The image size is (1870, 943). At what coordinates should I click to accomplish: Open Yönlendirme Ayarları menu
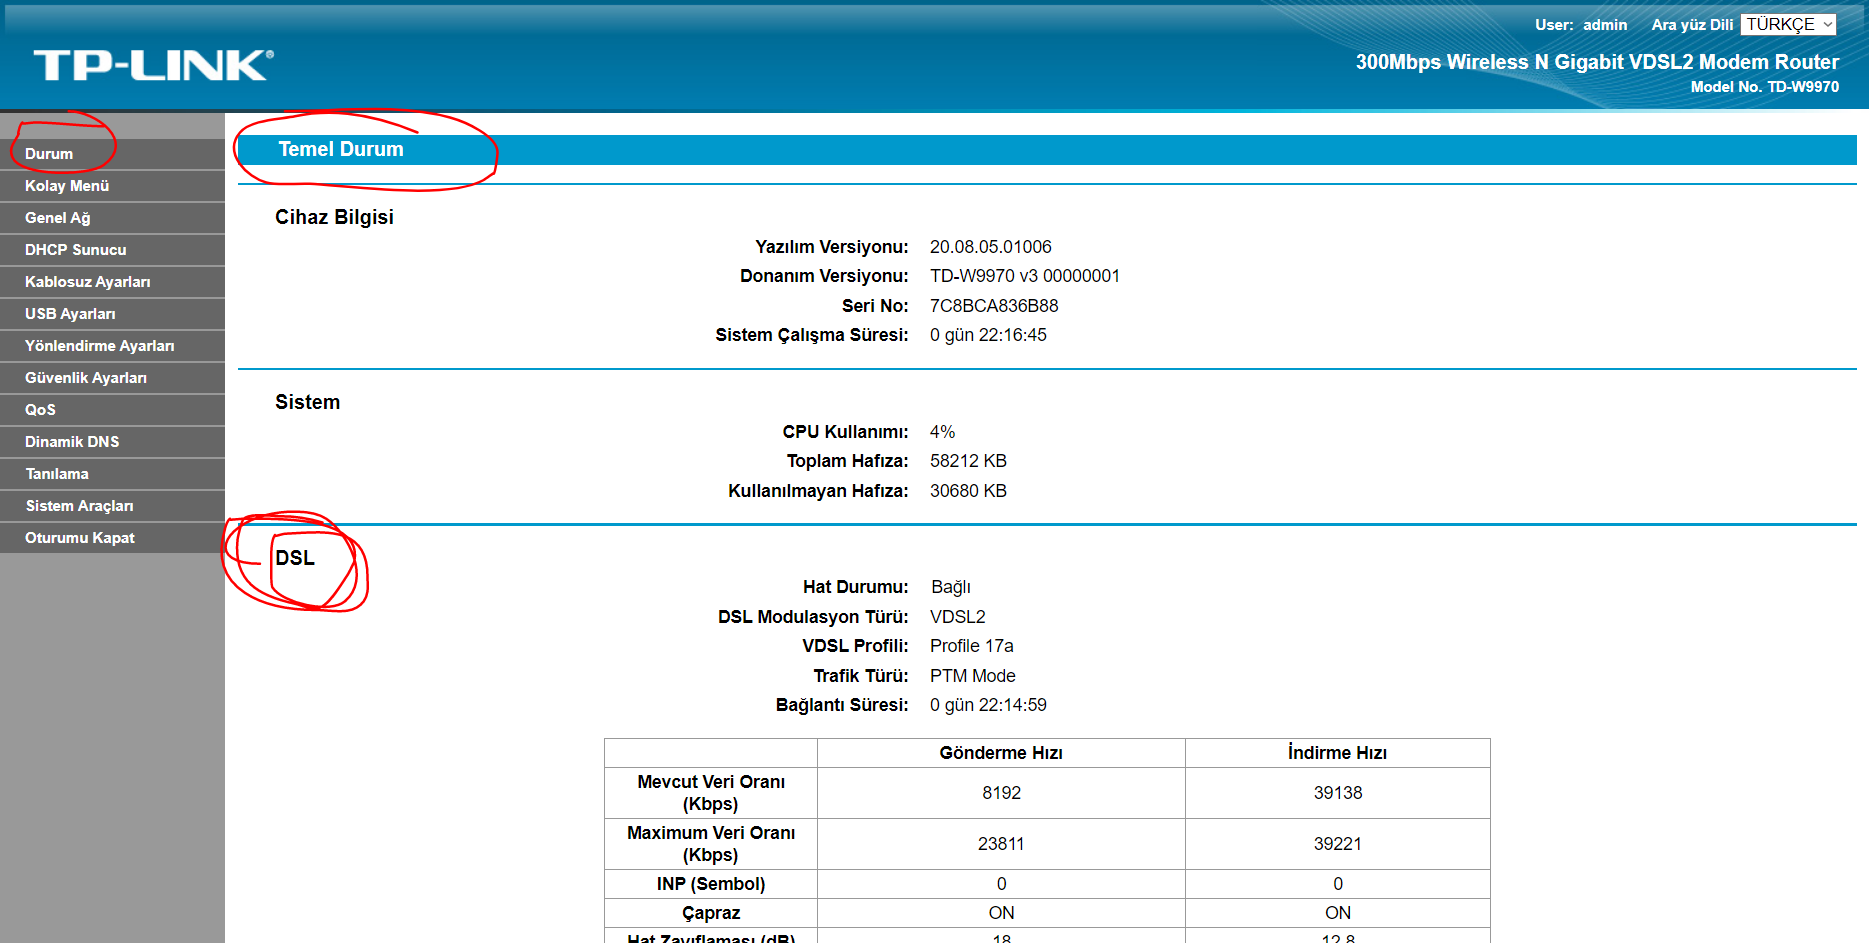tap(112, 346)
